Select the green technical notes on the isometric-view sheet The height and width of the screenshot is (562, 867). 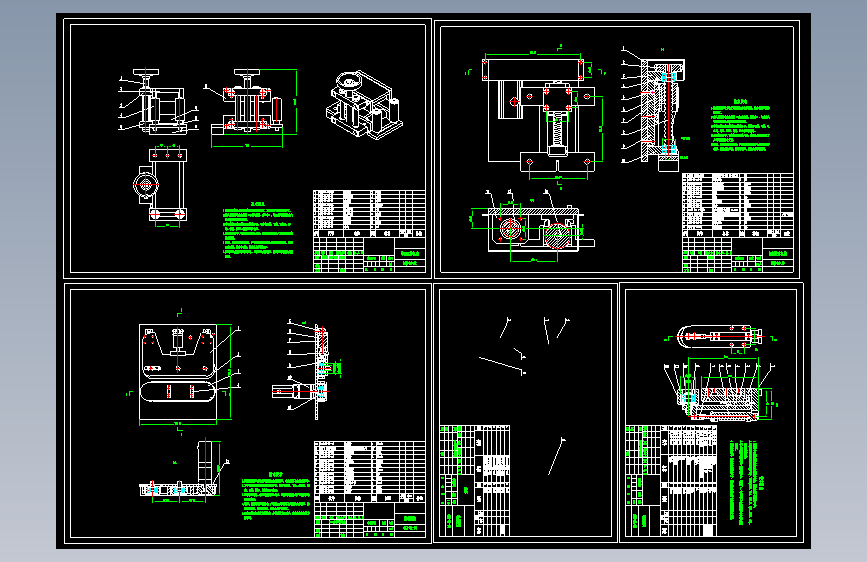pos(258,230)
